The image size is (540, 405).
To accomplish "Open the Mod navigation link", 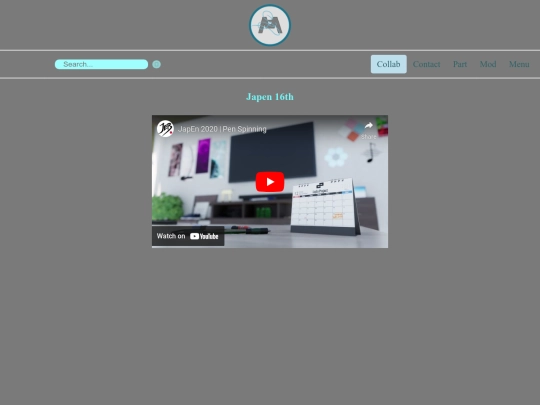I will 488,64.
